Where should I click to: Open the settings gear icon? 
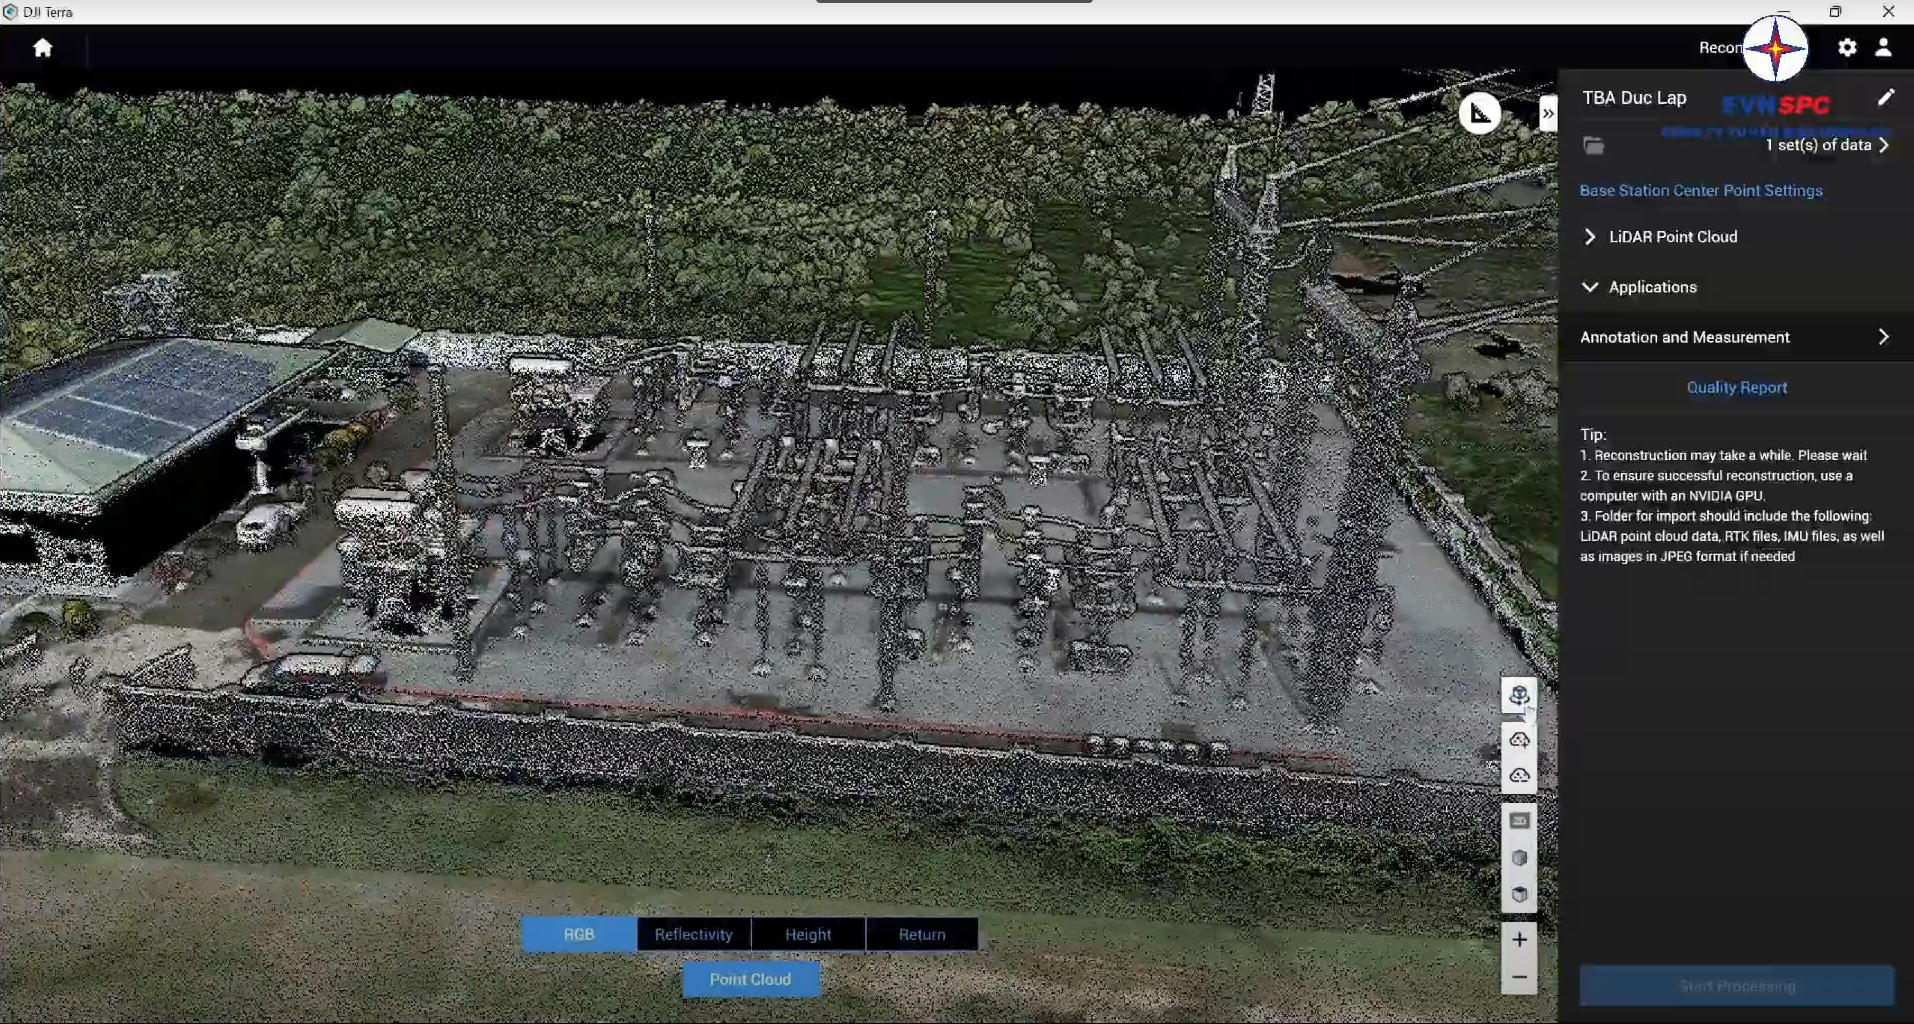(1847, 48)
